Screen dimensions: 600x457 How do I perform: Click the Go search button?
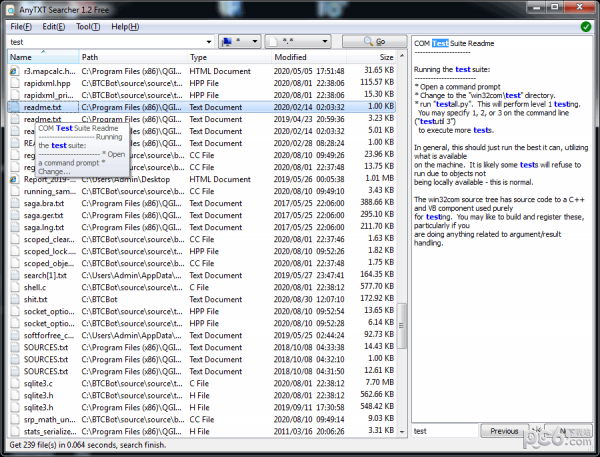[374, 41]
